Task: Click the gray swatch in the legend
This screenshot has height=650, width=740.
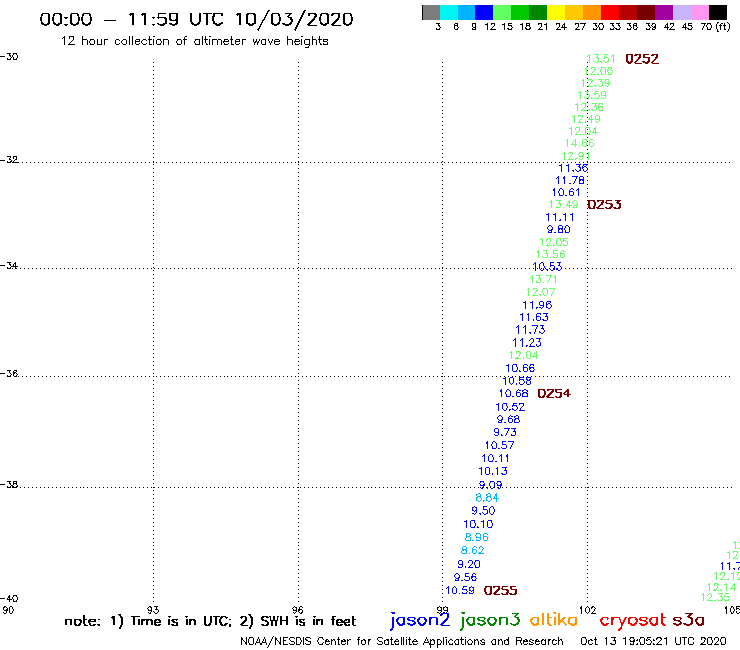Action: pos(431,12)
